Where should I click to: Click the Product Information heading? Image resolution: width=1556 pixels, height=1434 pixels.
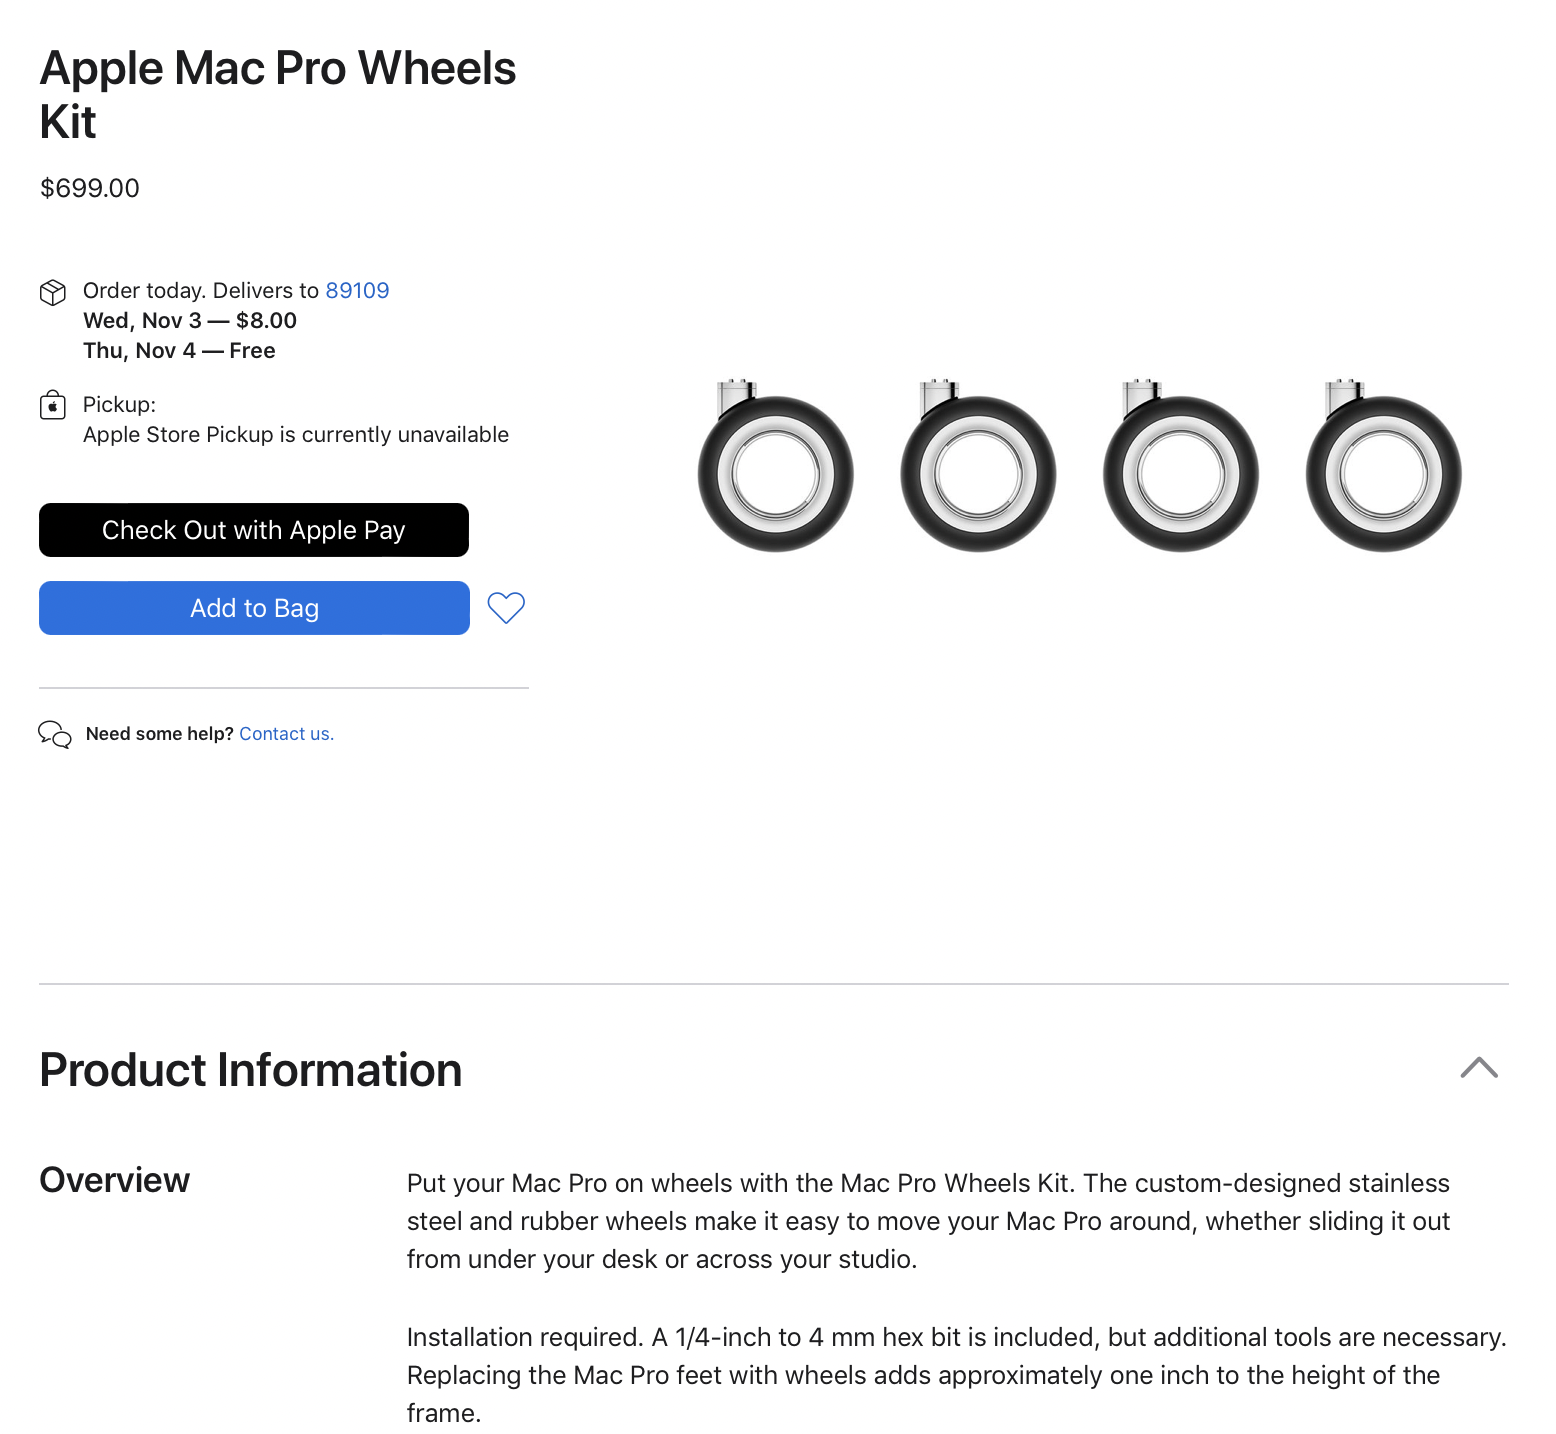pos(251,1070)
